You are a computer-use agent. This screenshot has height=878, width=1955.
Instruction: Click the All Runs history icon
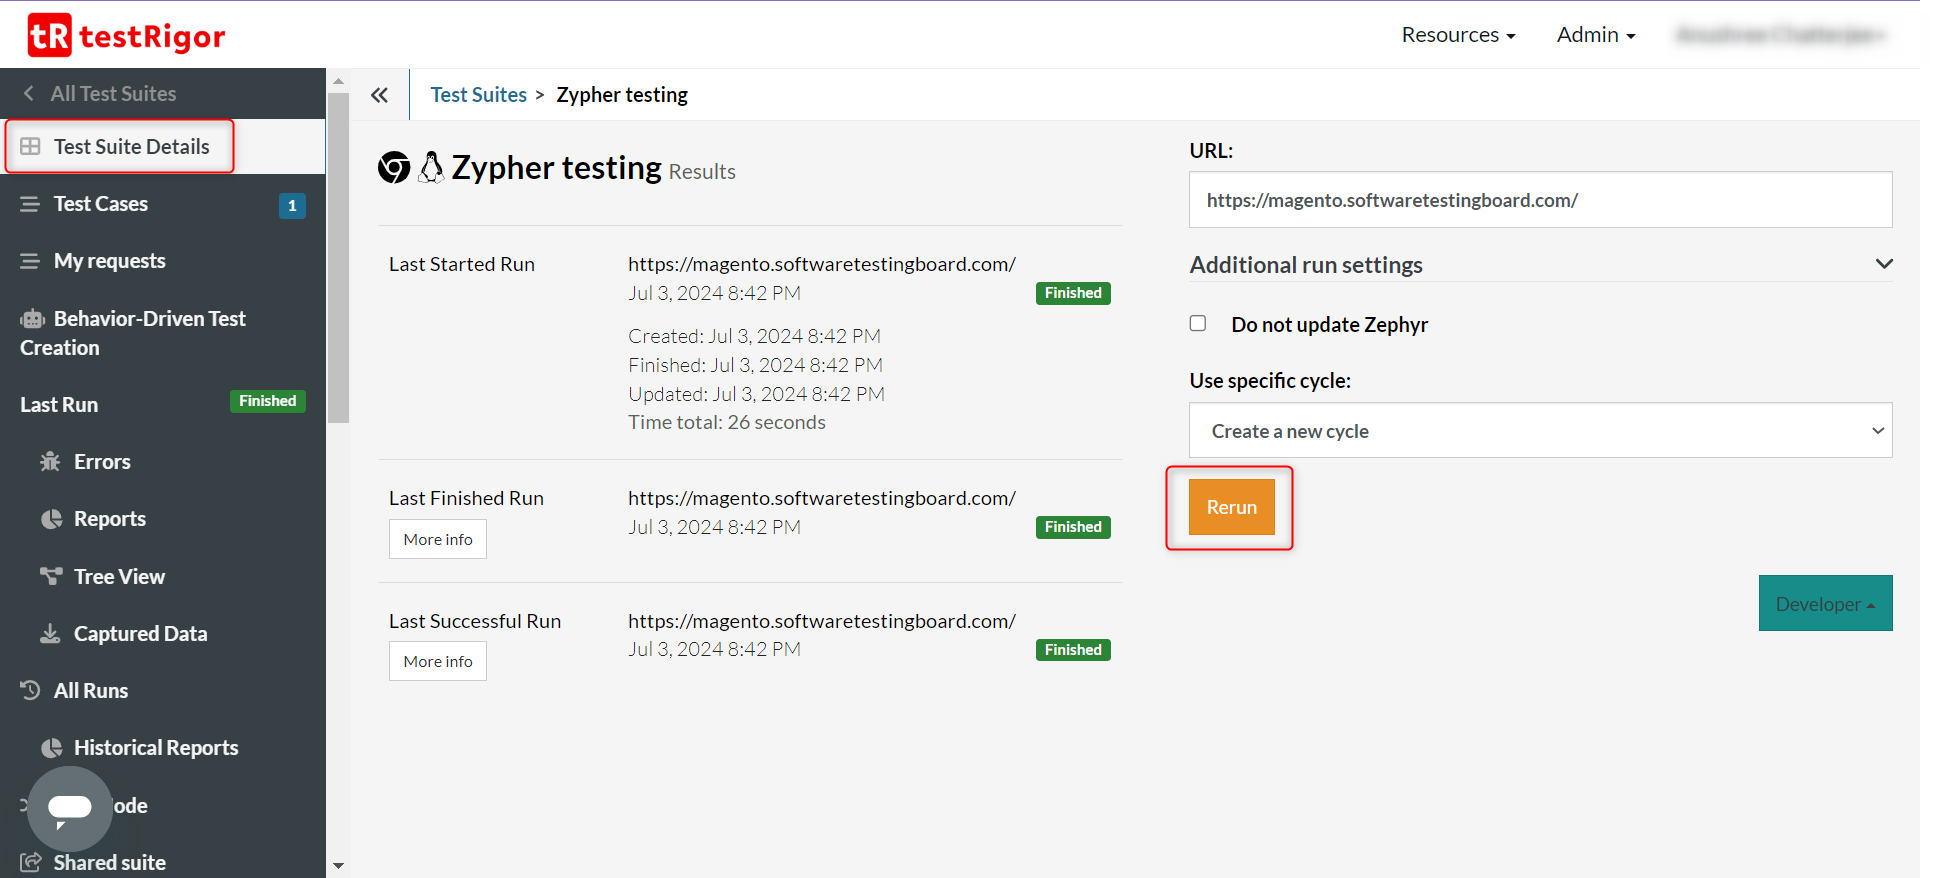tap(31, 690)
